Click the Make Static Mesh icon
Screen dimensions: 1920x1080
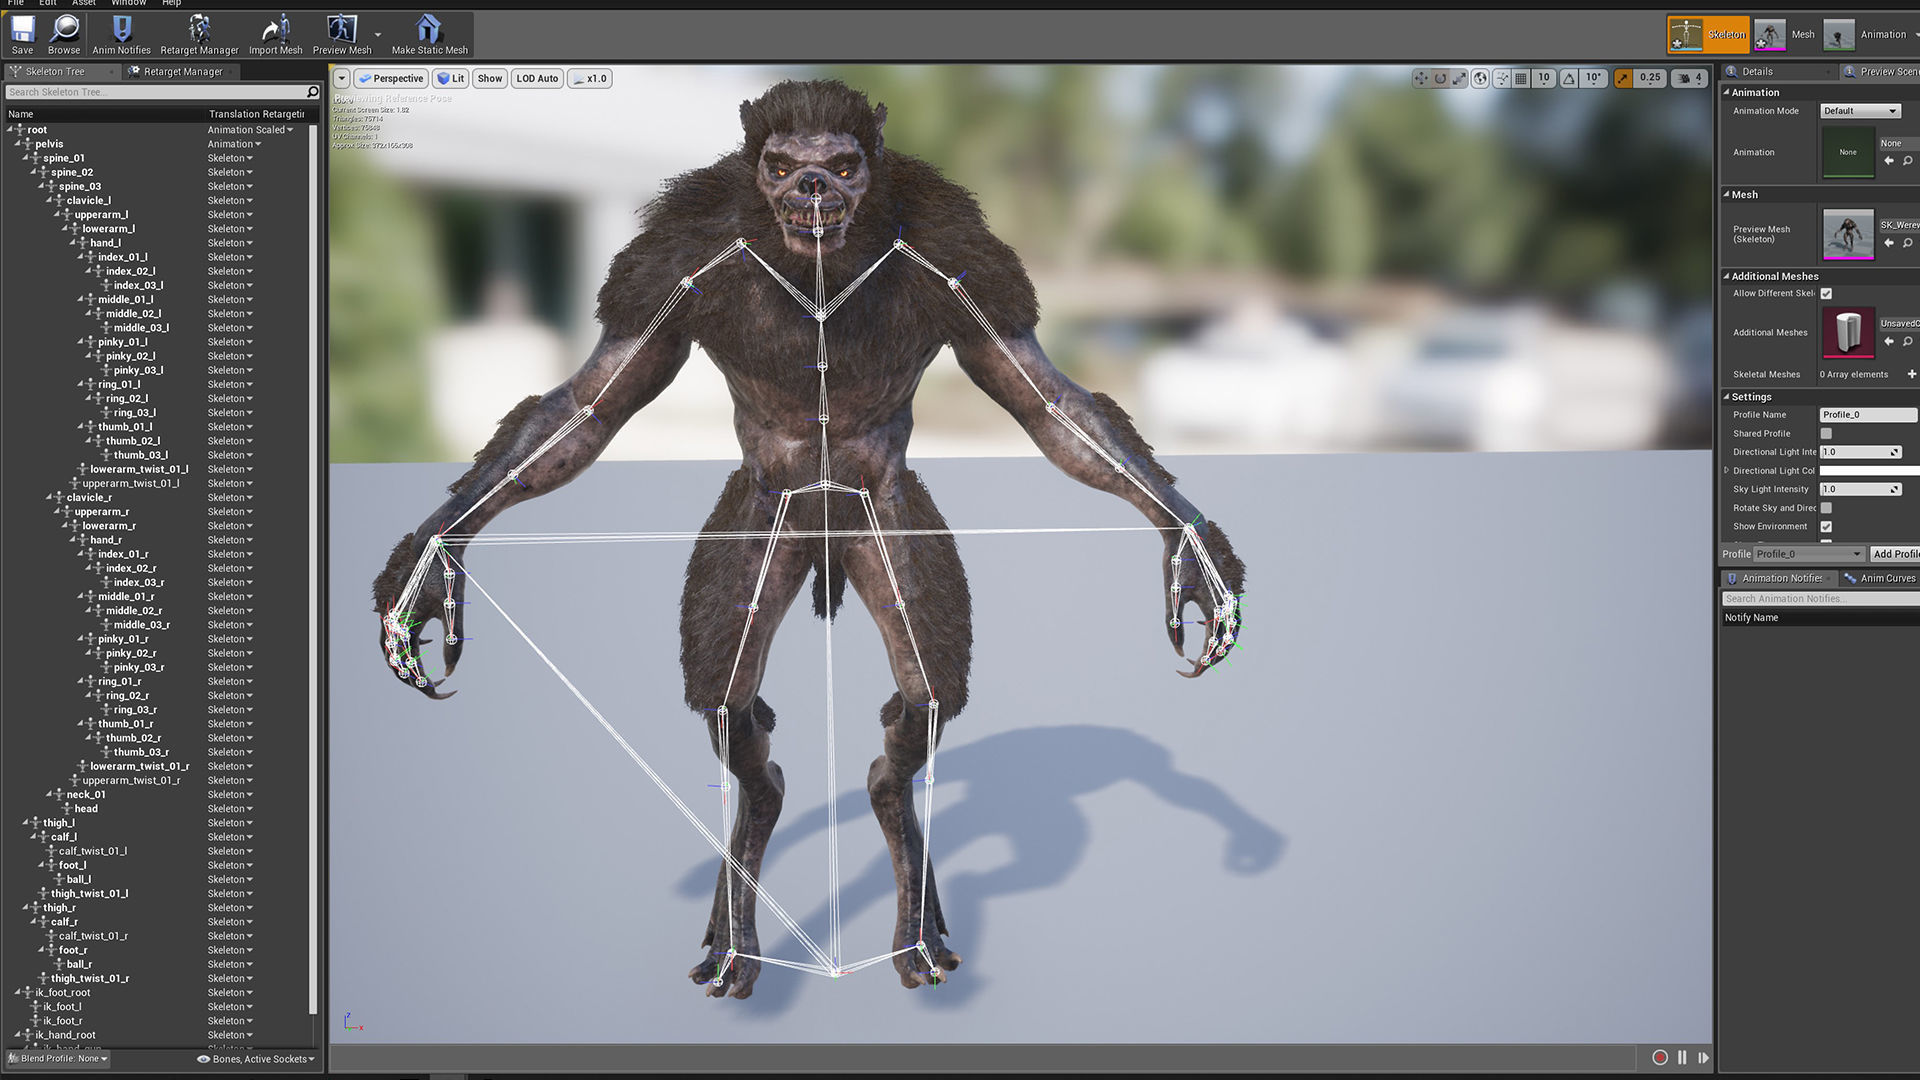click(x=429, y=34)
